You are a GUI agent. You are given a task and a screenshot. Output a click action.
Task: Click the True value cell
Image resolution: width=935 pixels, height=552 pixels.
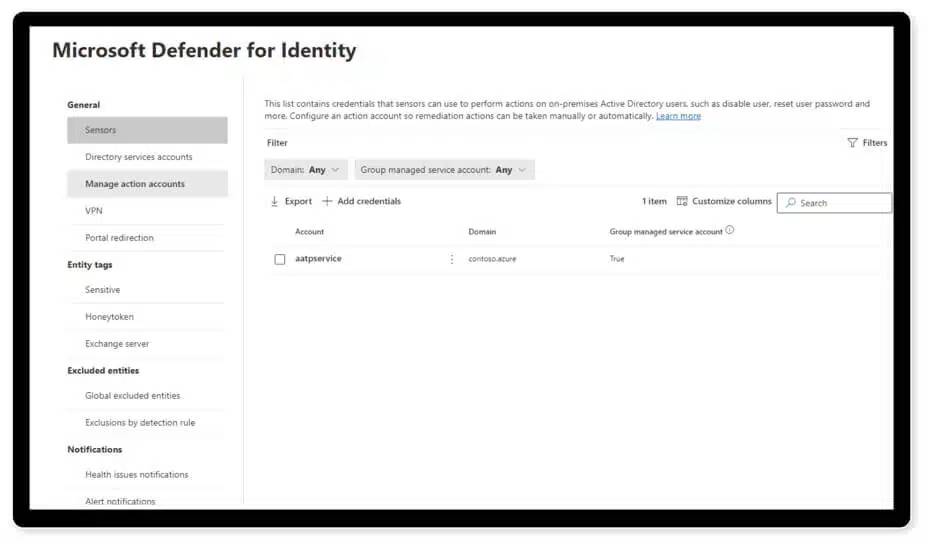pos(617,259)
